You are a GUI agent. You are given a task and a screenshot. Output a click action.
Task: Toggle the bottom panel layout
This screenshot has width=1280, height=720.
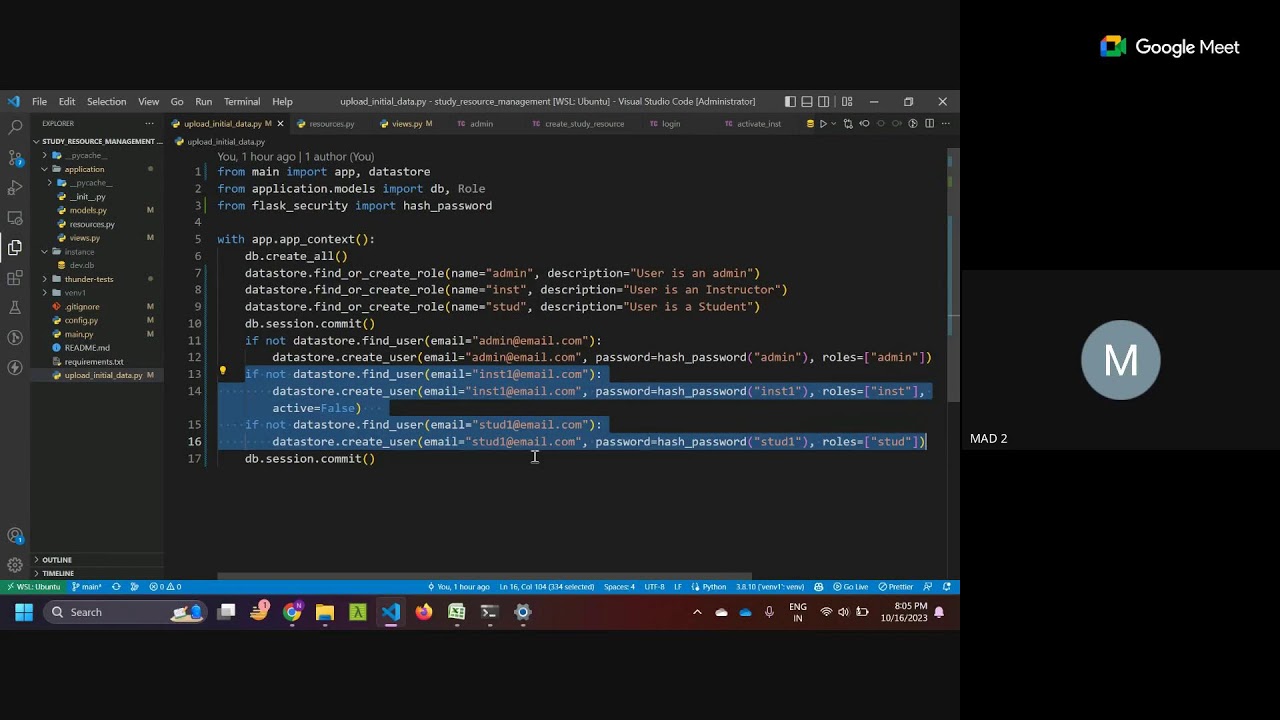[807, 101]
